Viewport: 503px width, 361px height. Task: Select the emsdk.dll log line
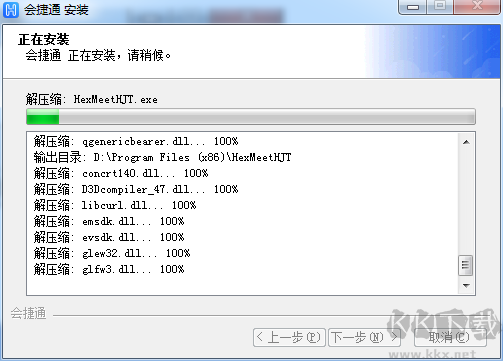point(109,221)
